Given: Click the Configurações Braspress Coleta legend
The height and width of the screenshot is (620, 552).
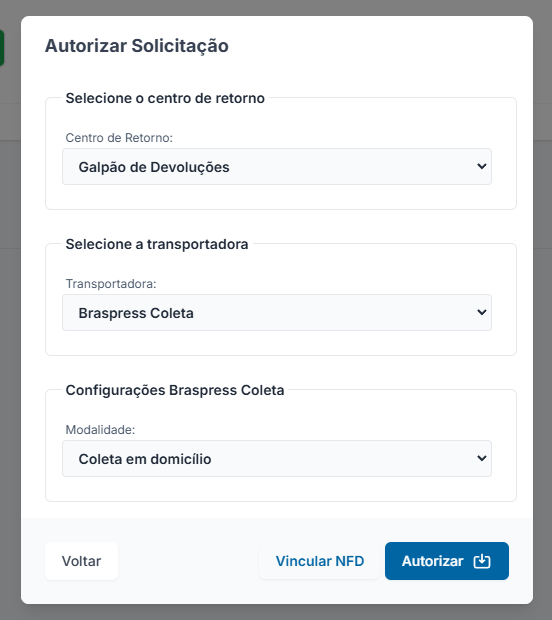Looking at the screenshot, I should (x=175, y=390).
